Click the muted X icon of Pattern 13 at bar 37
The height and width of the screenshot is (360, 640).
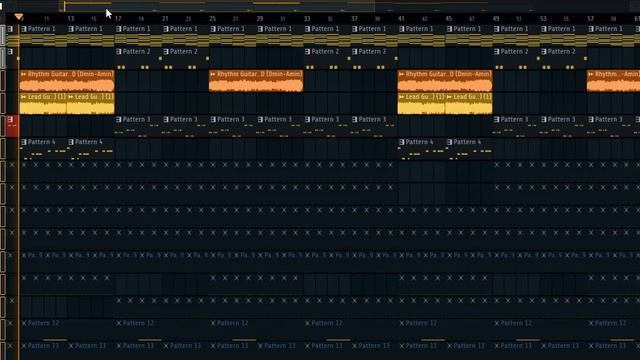coord(355,346)
